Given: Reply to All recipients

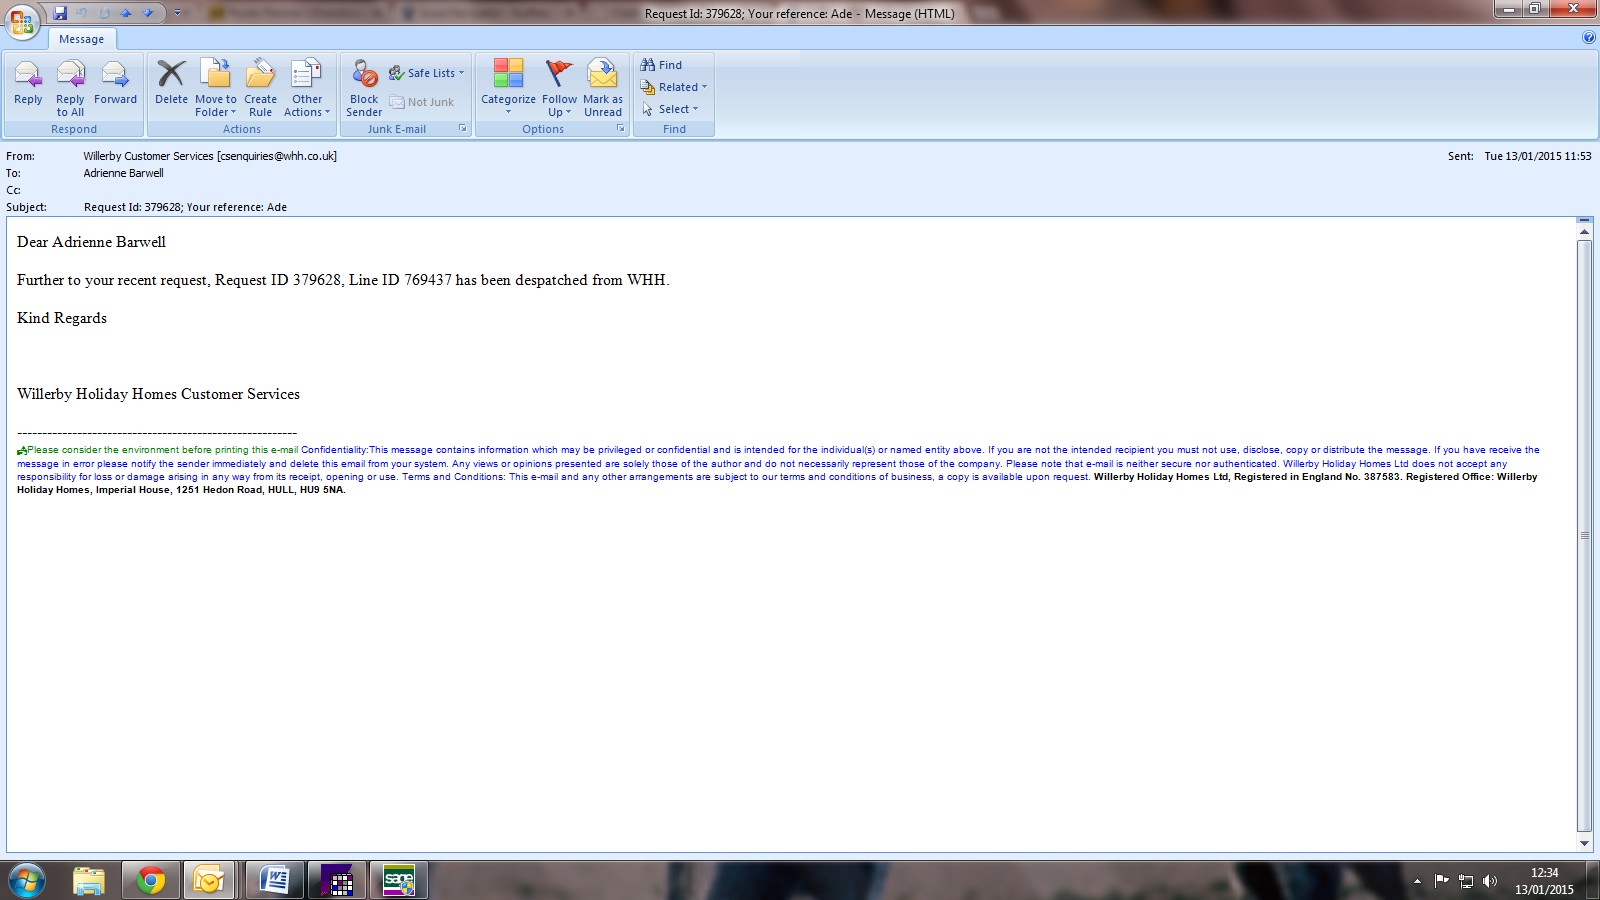Looking at the screenshot, I should pyautogui.click(x=70, y=88).
